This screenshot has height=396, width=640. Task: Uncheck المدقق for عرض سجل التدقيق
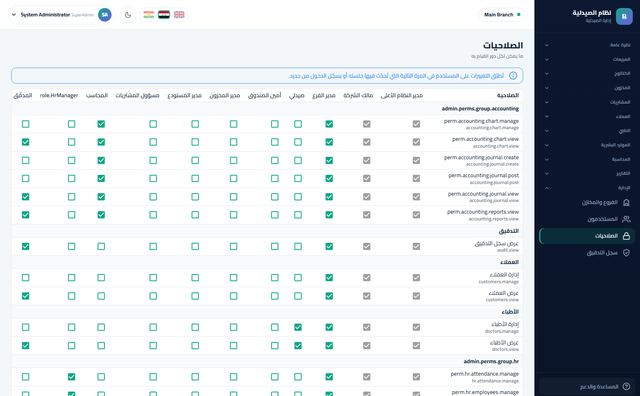coord(25,246)
